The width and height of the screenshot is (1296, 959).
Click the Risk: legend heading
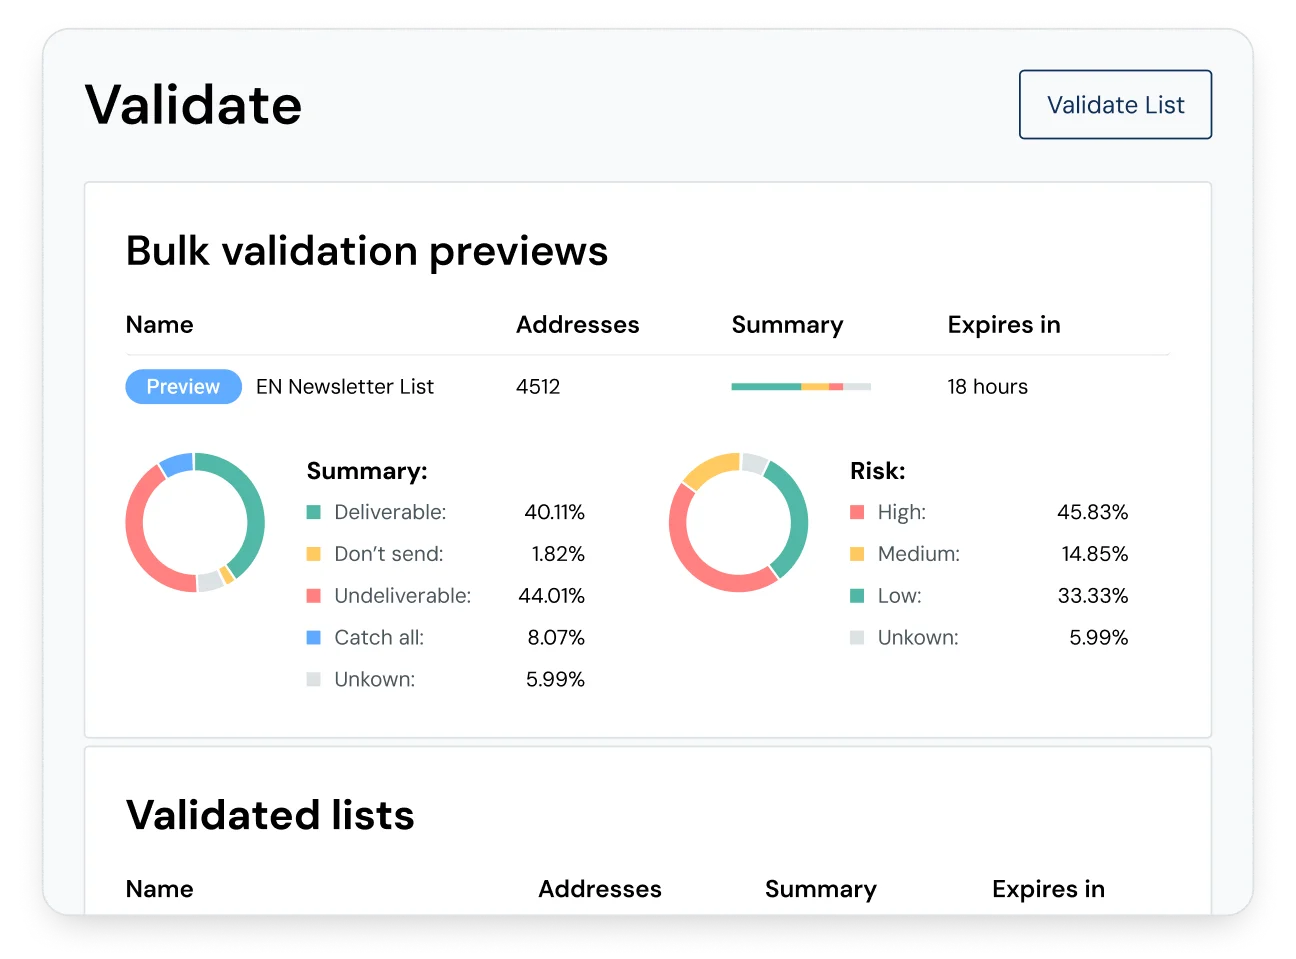pos(877,471)
